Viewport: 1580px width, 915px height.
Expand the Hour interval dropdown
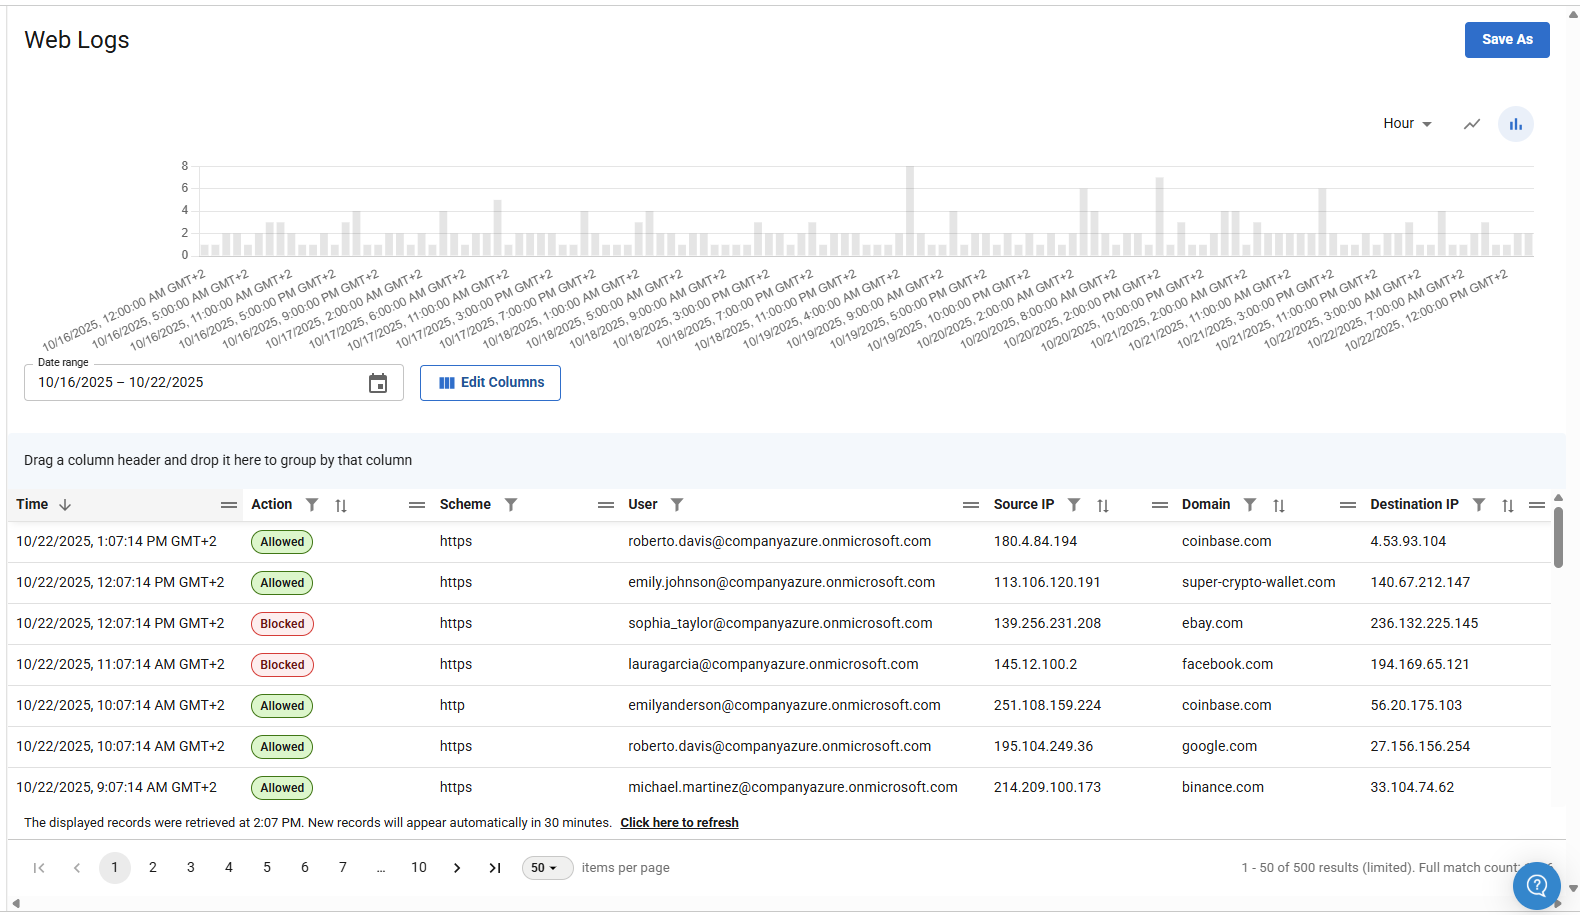[x=1407, y=124]
